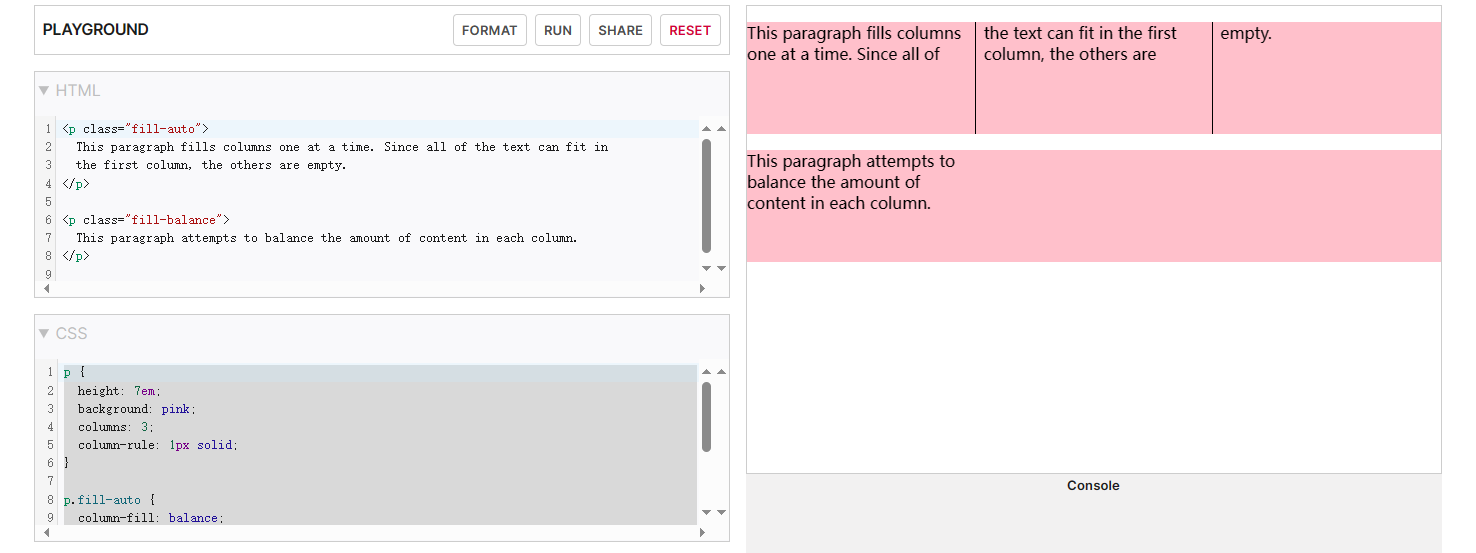The width and height of the screenshot is (1476, 553).
Task: Collapse the HTML editor section triangle
Action: point(43,90)
